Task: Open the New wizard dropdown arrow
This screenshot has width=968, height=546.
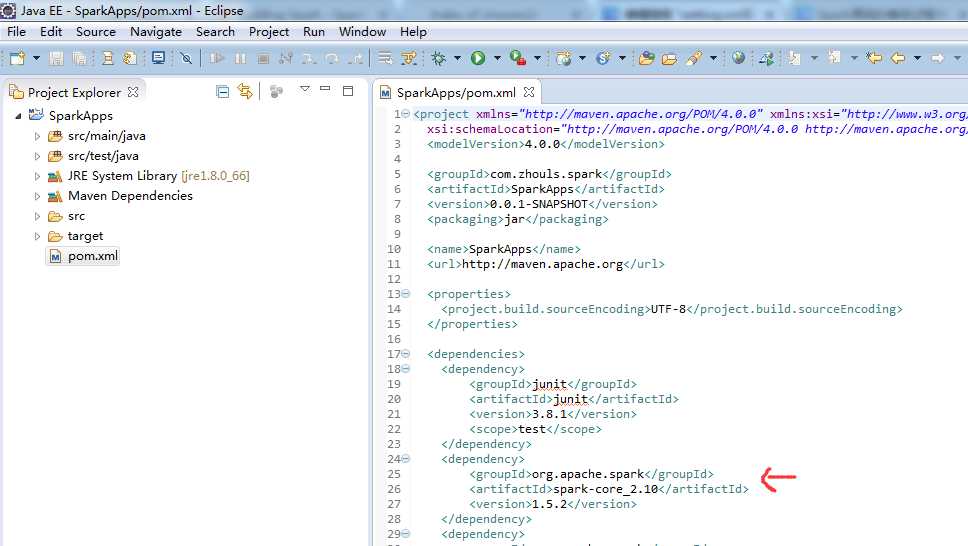Action: pyautogui.click(x=36, y=58)
